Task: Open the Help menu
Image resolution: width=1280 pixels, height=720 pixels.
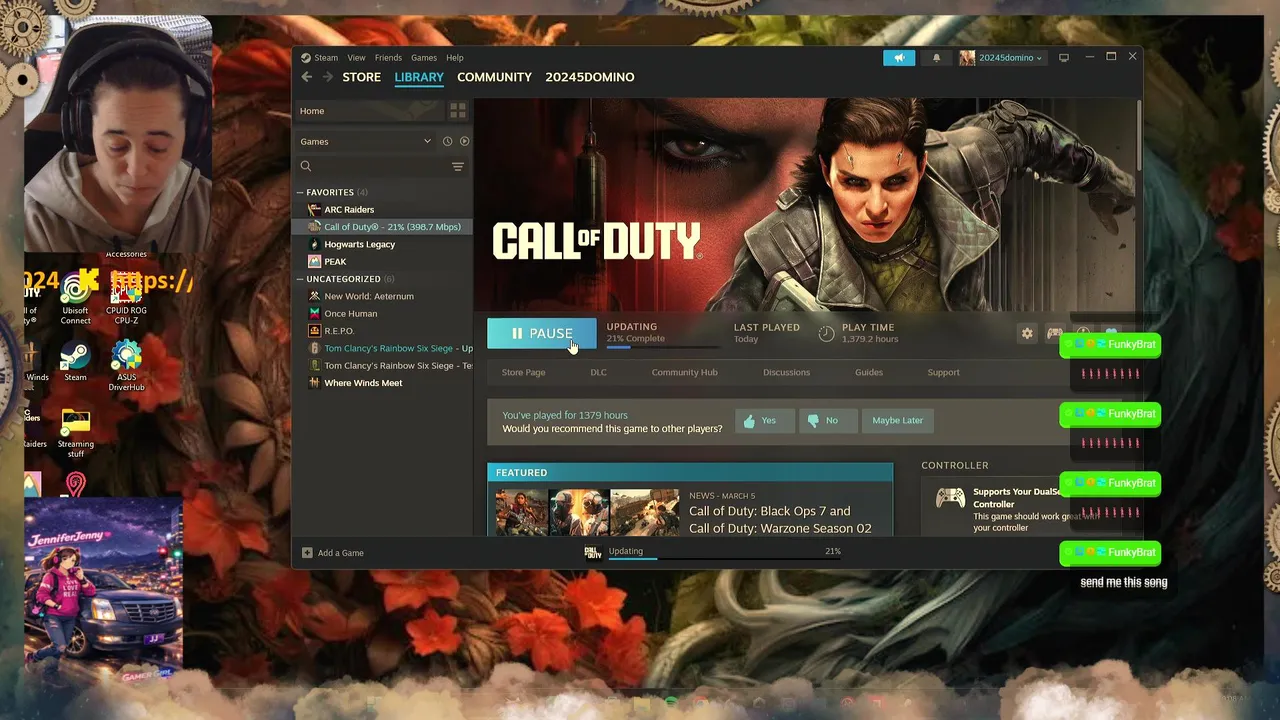Action: tap(455, 58)
